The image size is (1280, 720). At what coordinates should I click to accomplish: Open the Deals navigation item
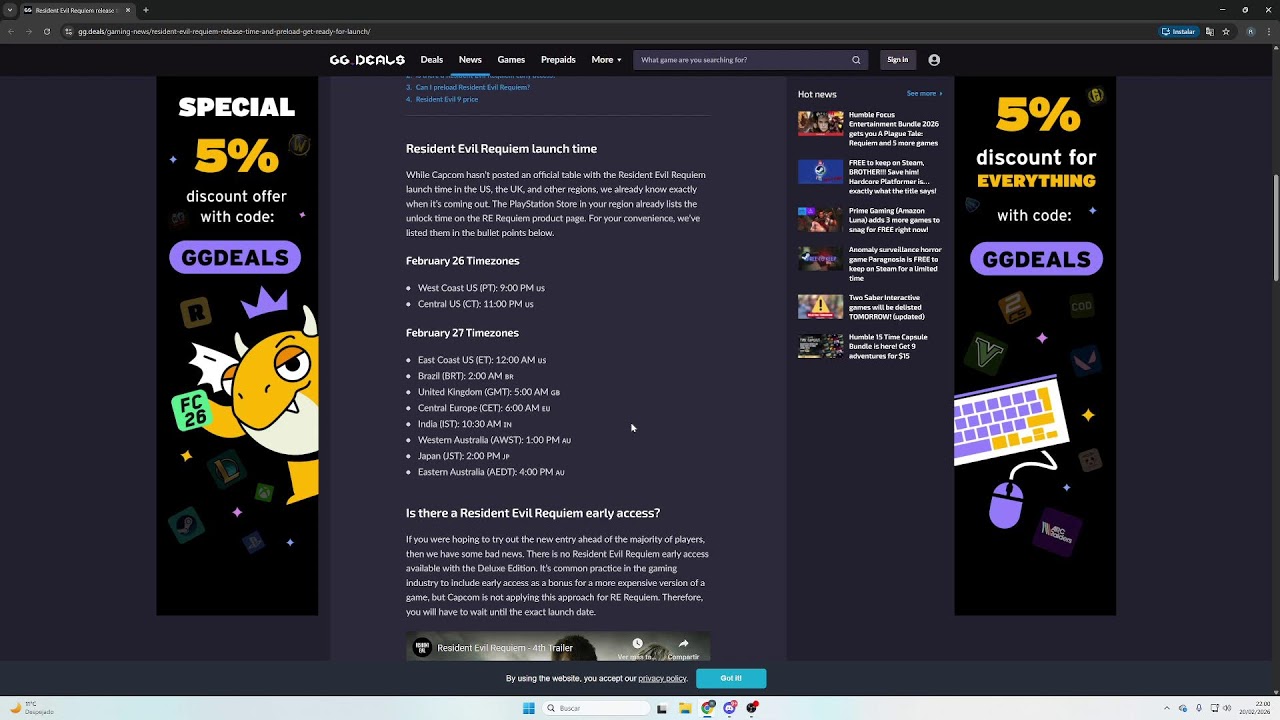pyautogui.click(x=432, y=60)
